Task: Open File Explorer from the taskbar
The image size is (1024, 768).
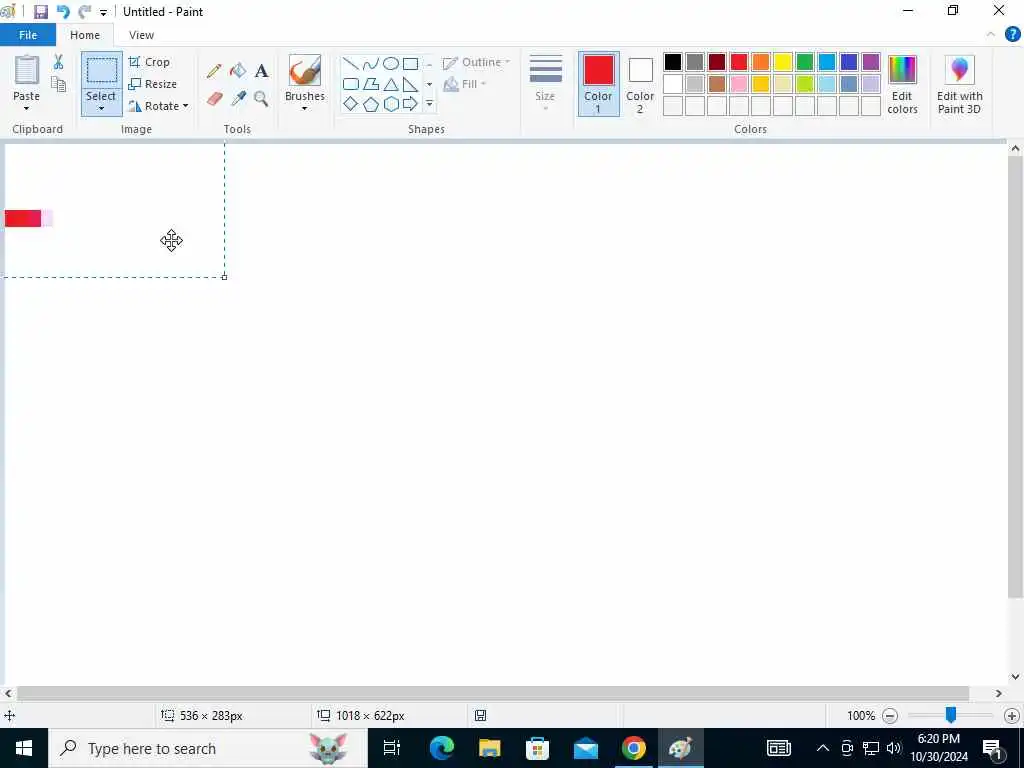Action: pyautogui.click(x=489, y=748)
